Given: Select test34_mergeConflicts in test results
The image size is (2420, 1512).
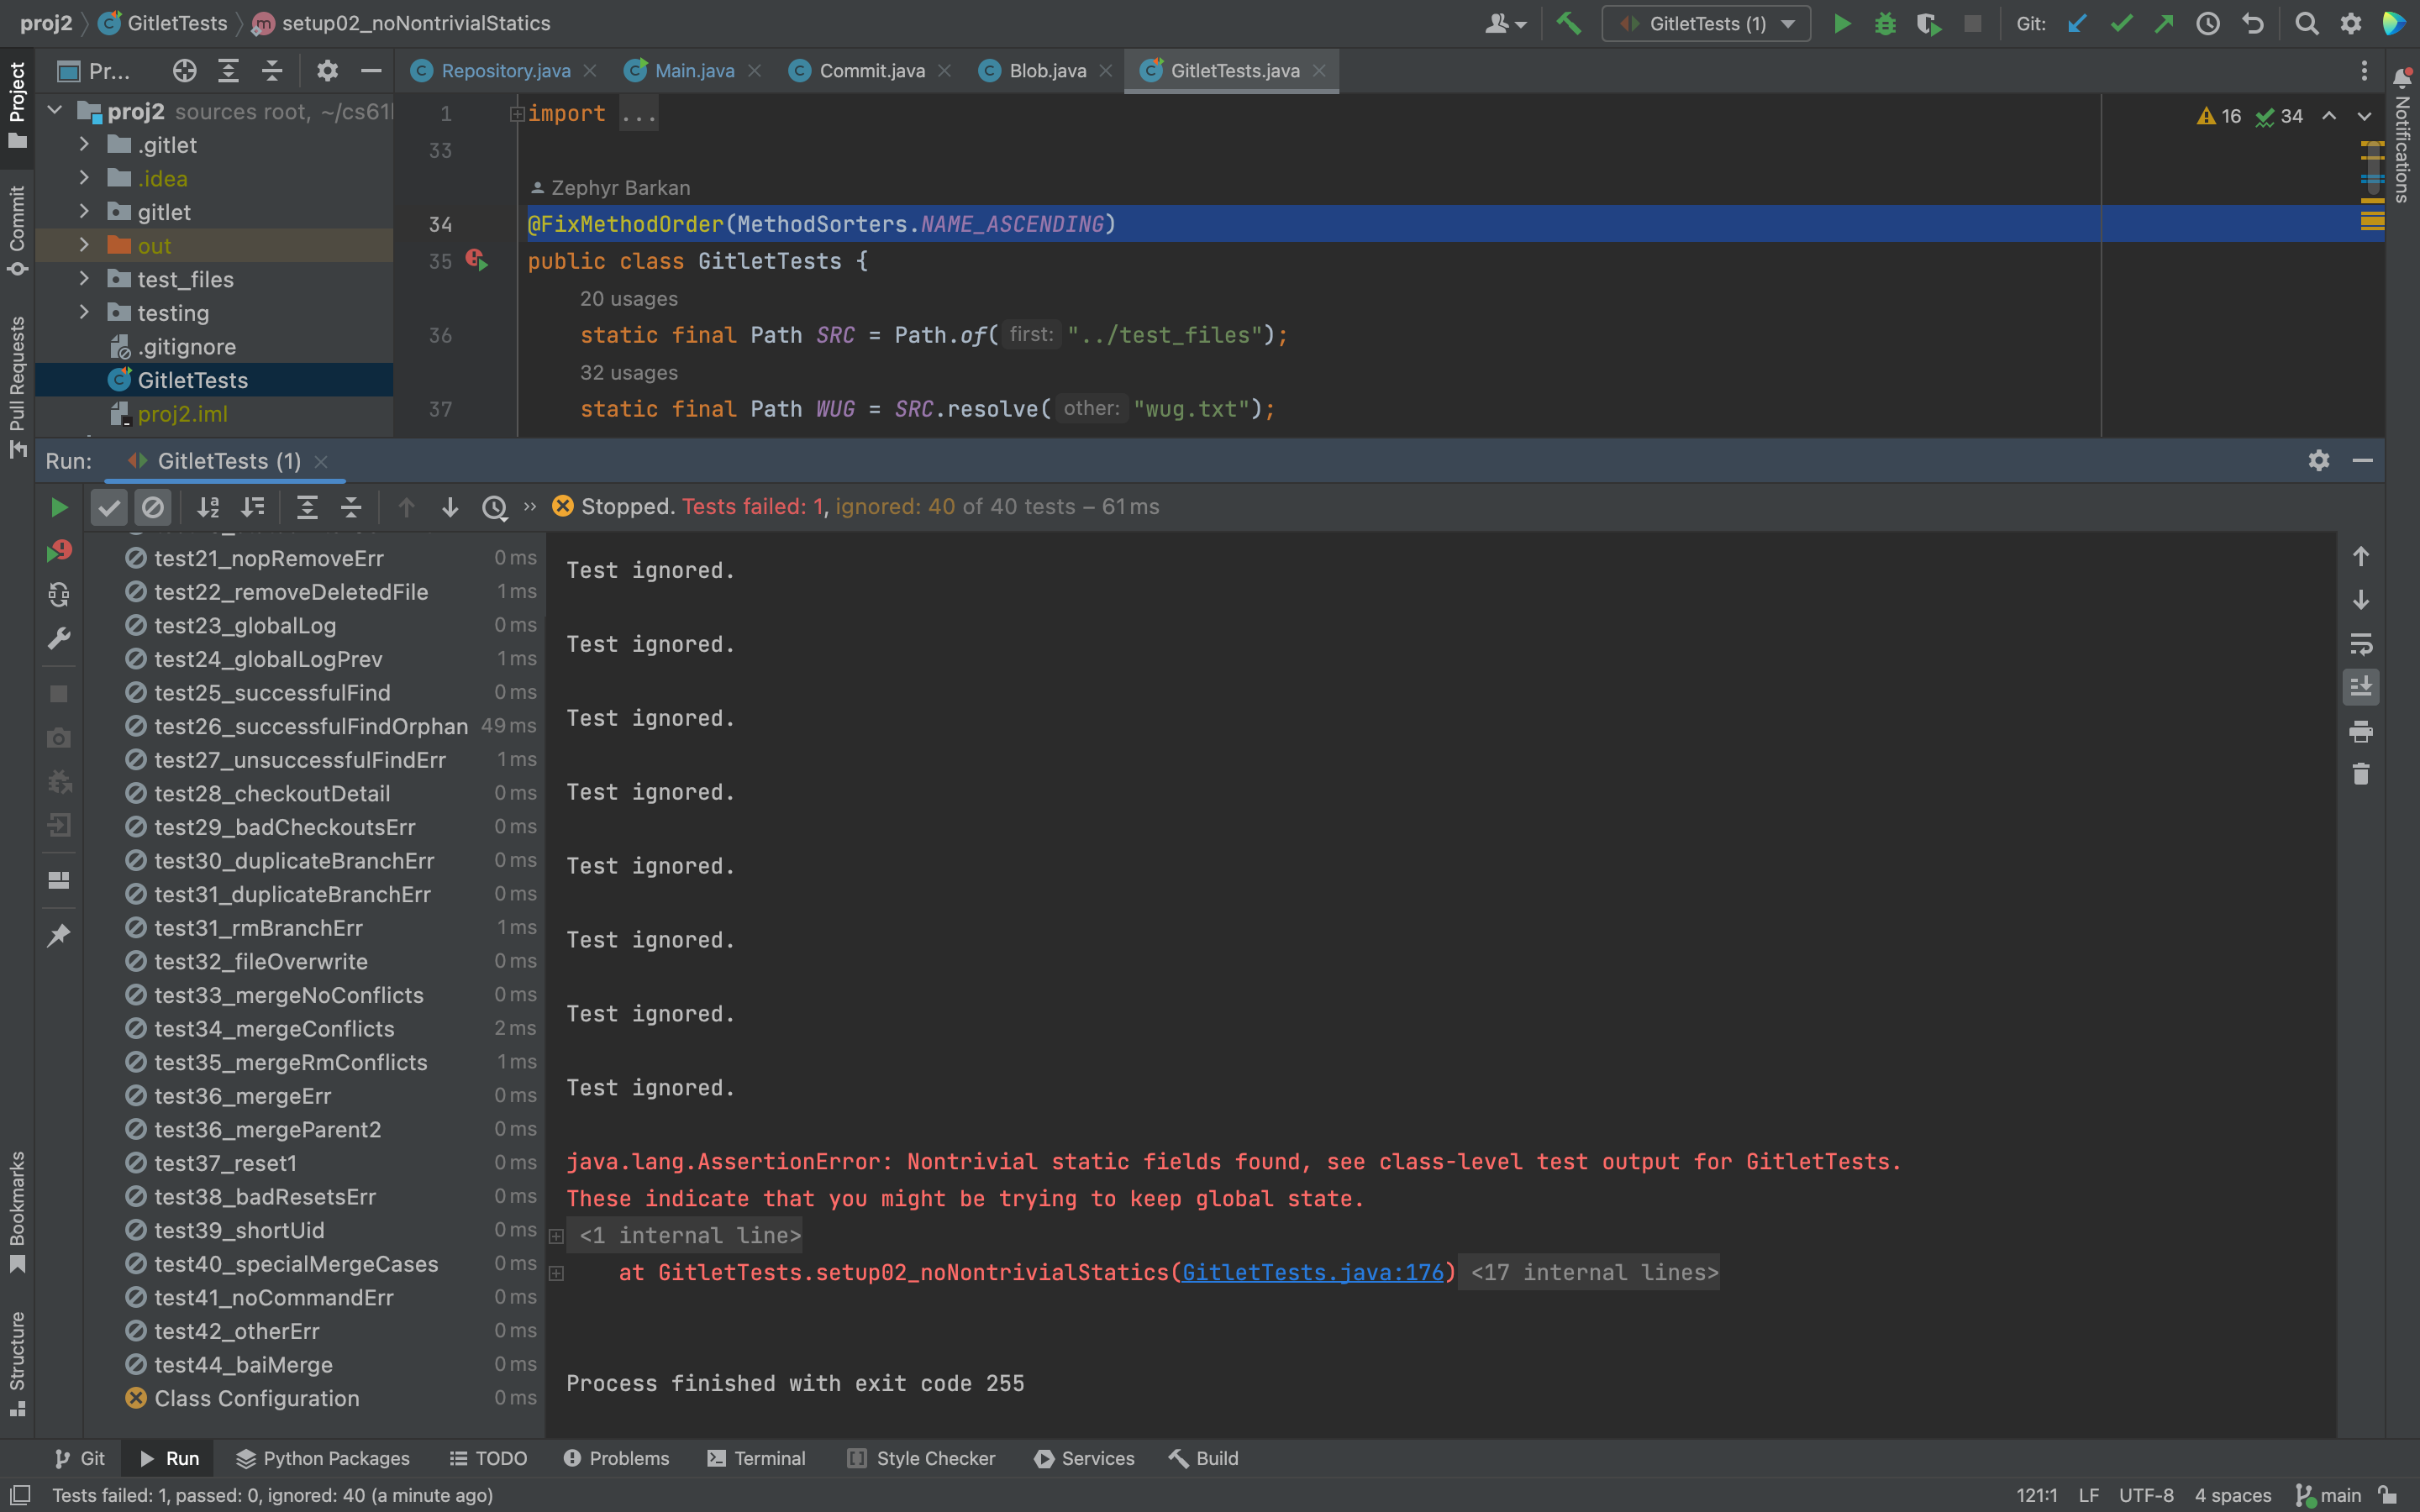Looking at the screenshot, I should tap(274, 1028).
